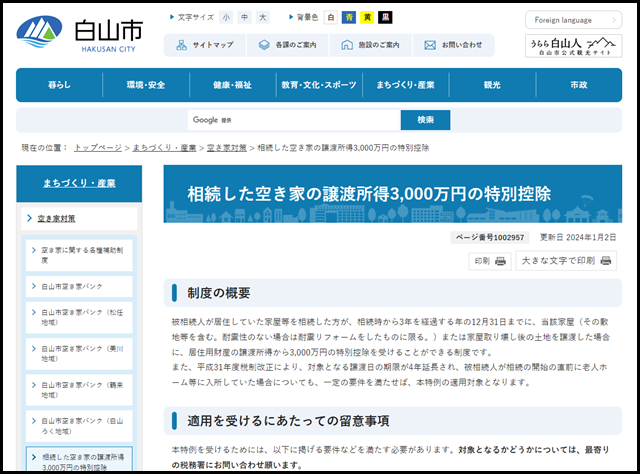
Task: Open the 教育・文化・スポーツ main menu
Action: 319,85
